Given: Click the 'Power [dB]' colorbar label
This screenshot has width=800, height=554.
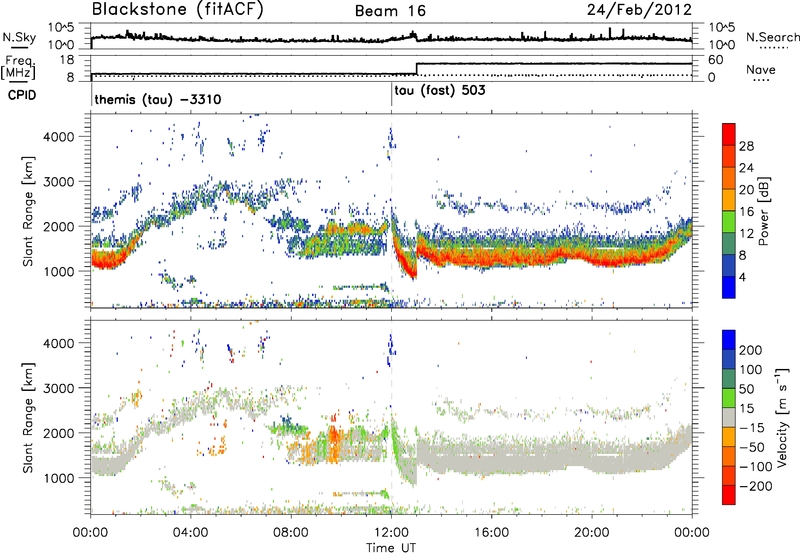Looking at the screenshot, I should coord(763,211).
